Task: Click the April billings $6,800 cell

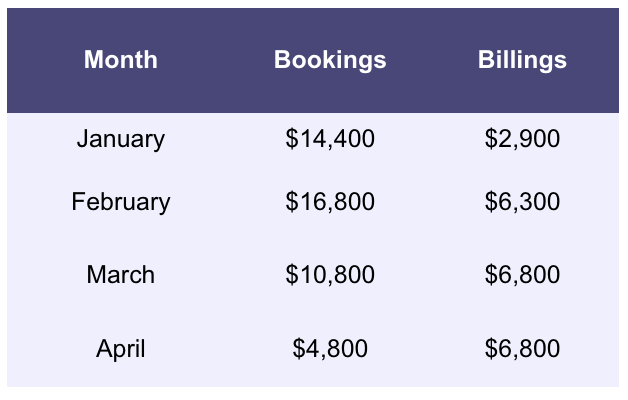Action: [522, 349]
